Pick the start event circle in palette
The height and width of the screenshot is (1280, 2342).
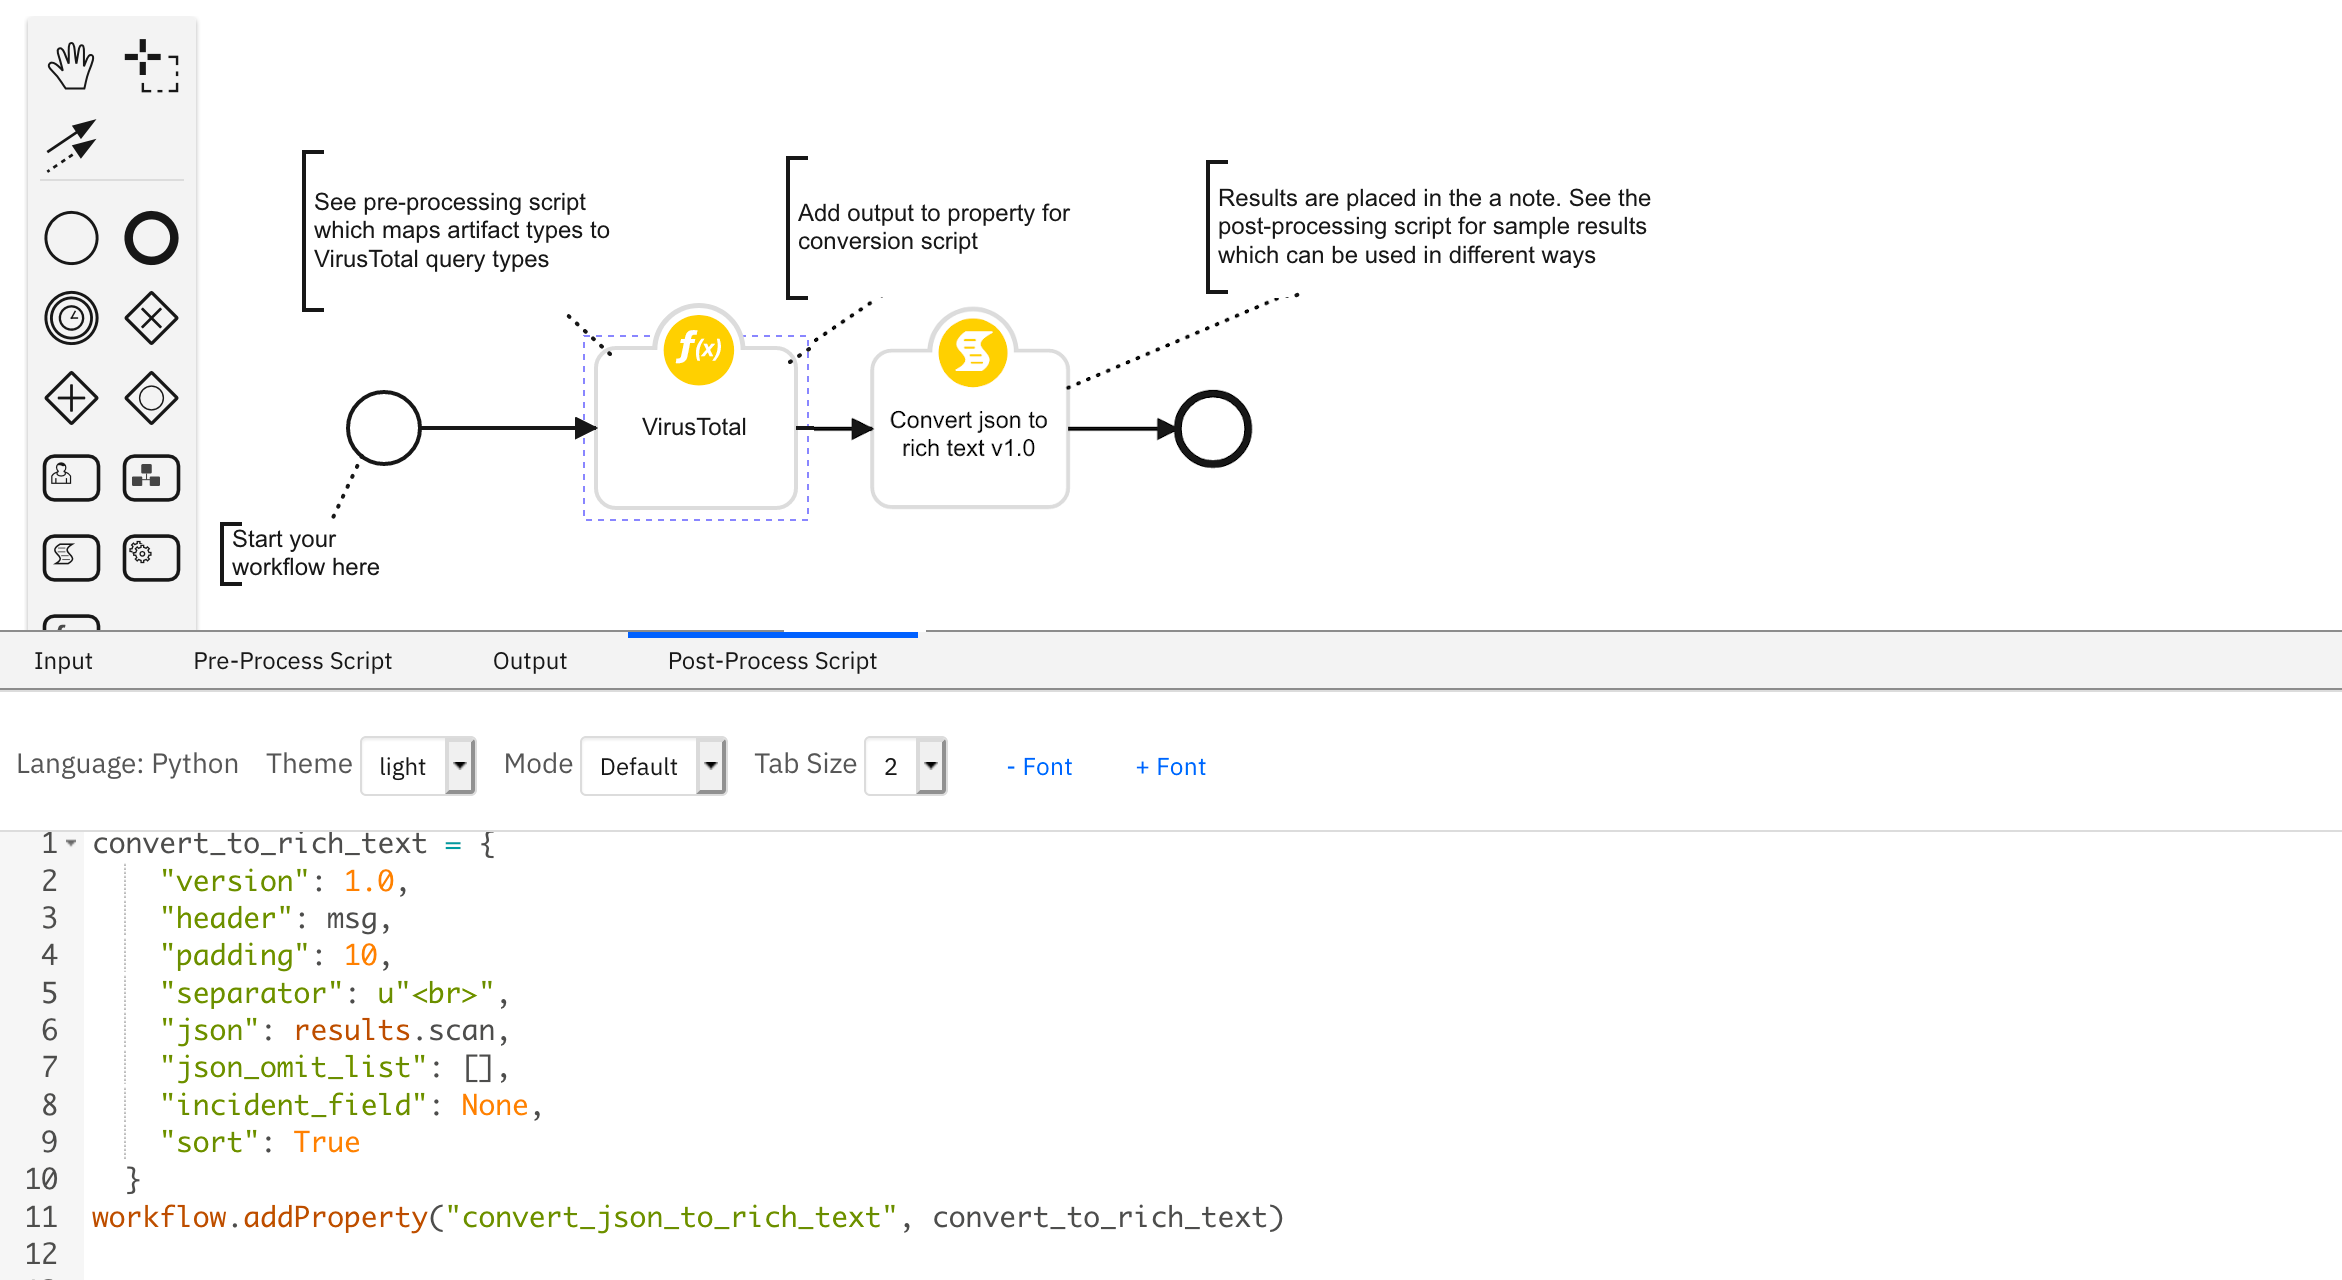point(71,238)
